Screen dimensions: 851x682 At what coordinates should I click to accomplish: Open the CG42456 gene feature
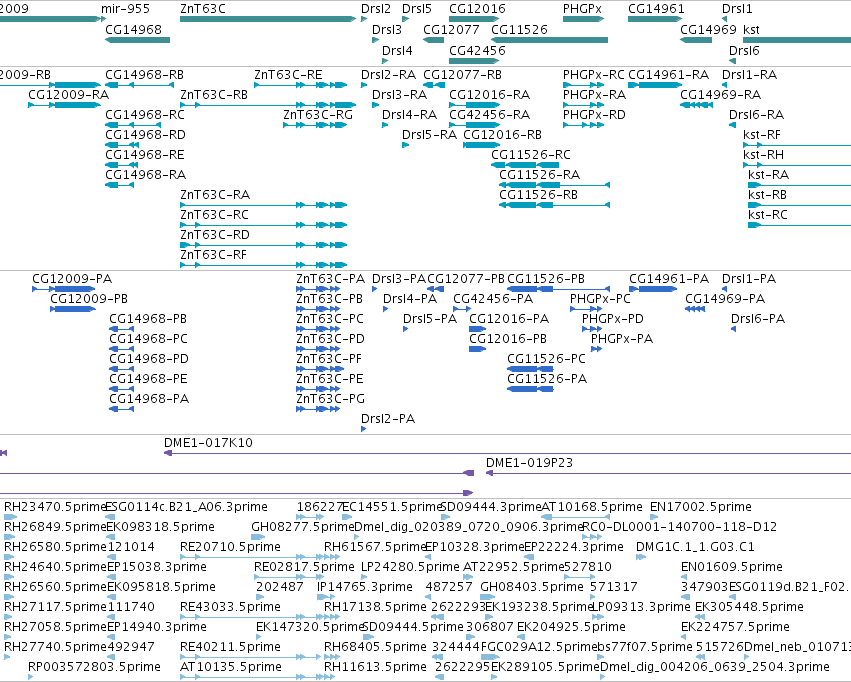(474, 61)
